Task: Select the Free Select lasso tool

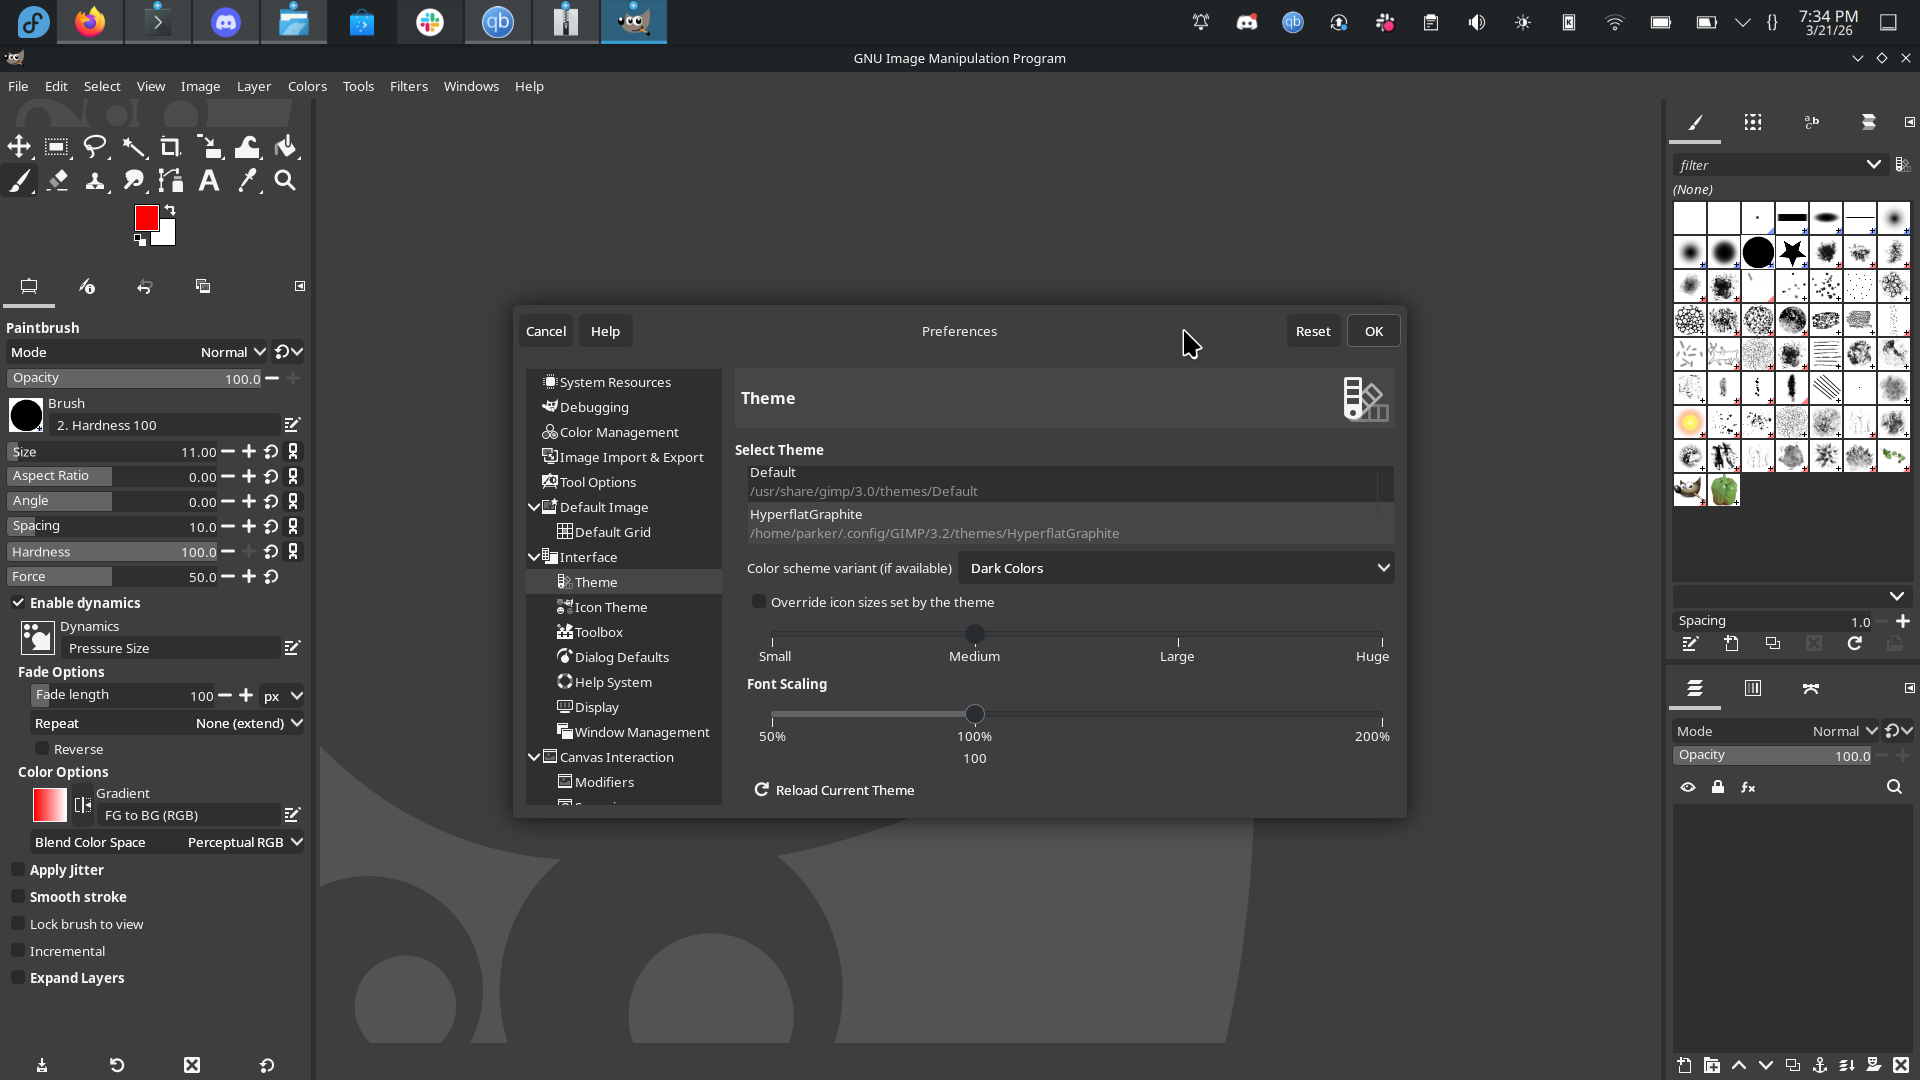Action: [95, 148]
